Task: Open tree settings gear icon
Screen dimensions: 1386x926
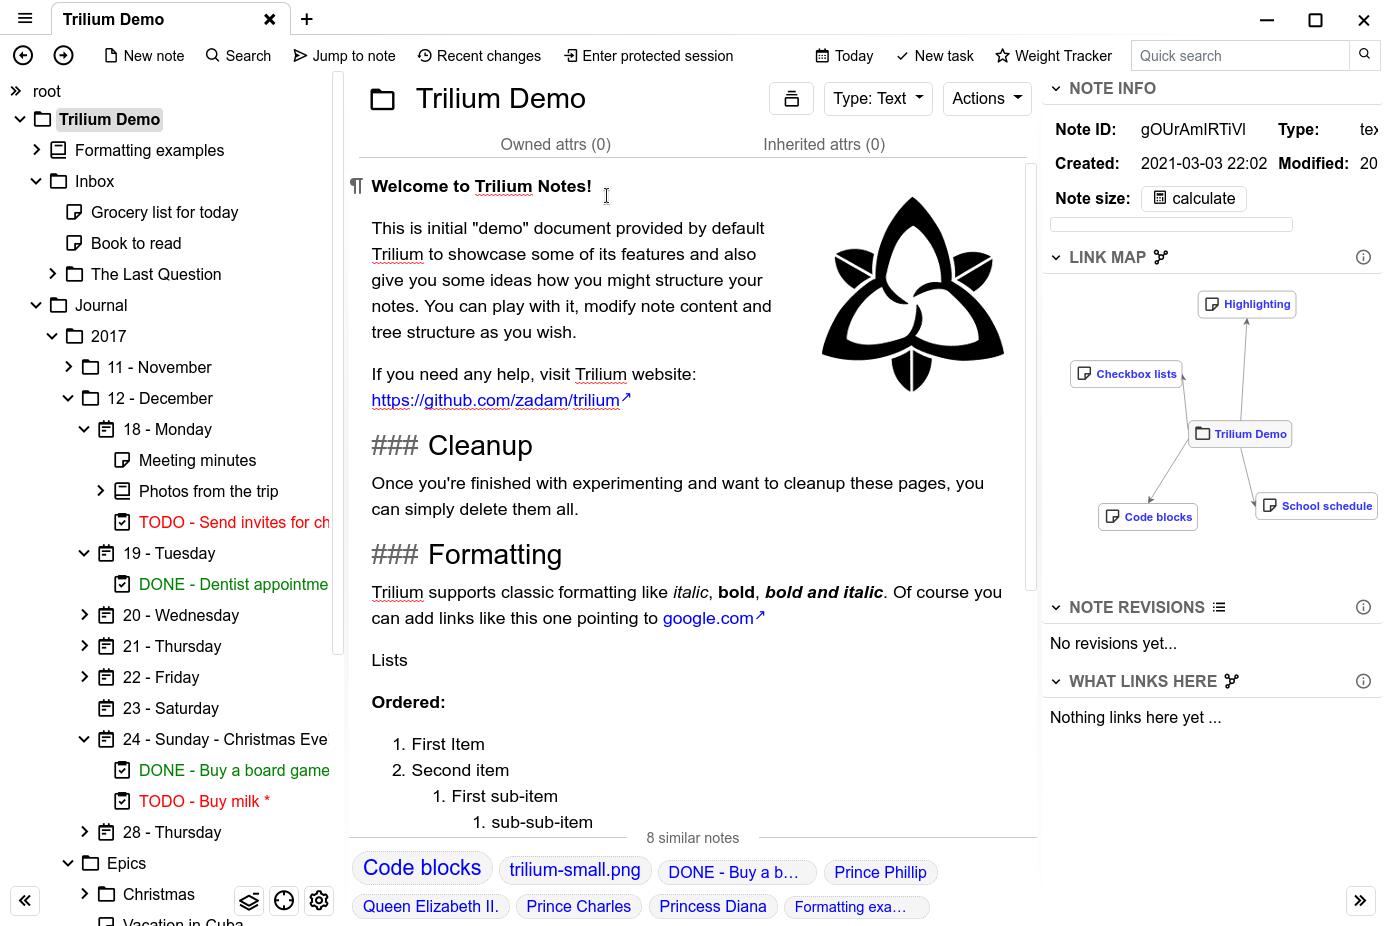Action: (319, 901)
